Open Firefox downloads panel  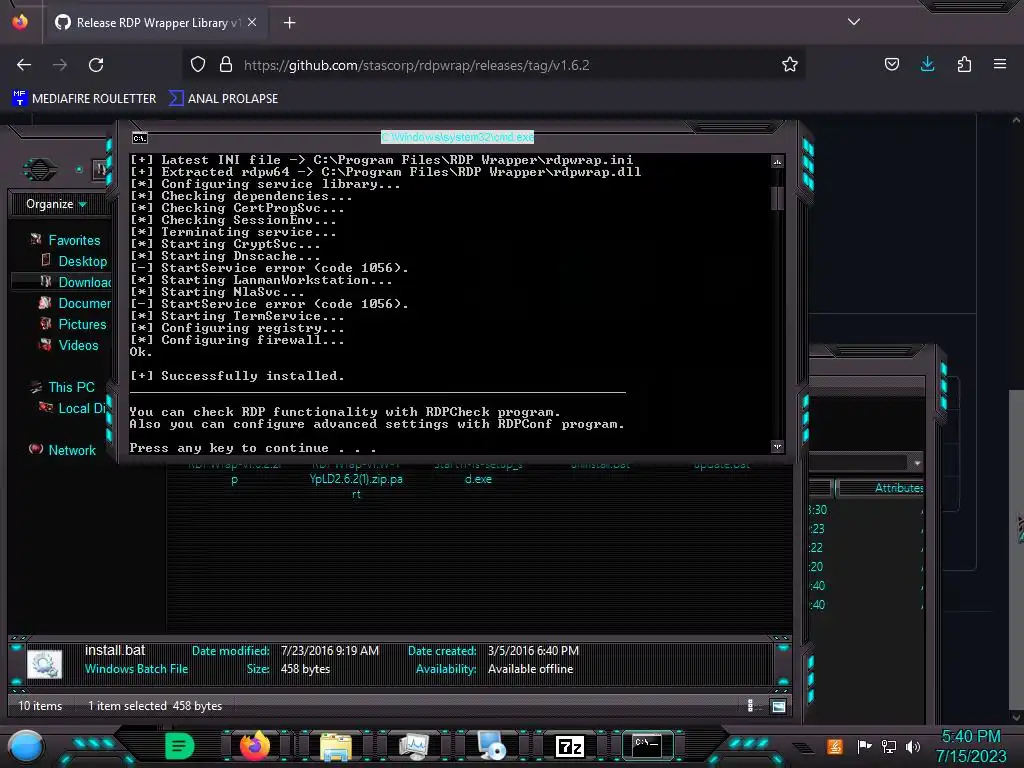point(927,64)
